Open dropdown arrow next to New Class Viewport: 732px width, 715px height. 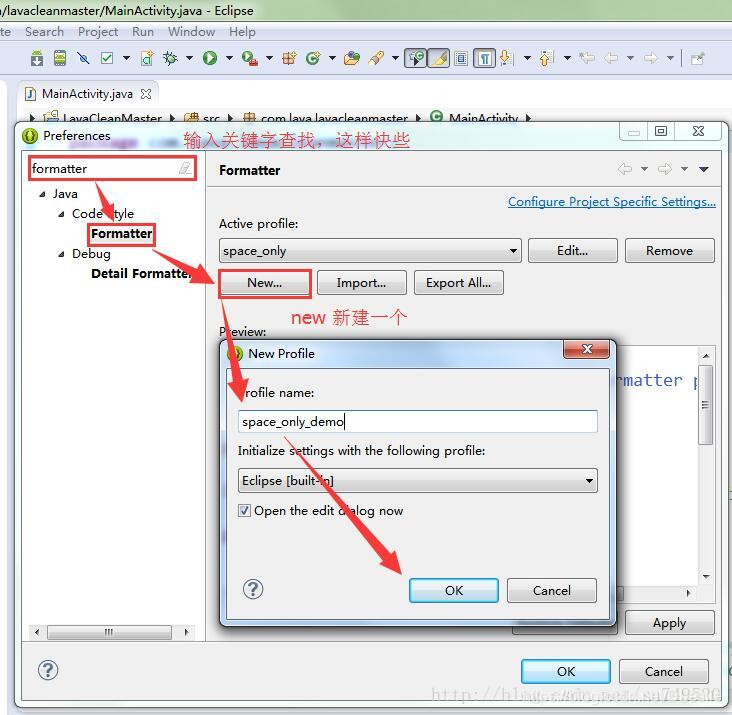click(332, 58)
